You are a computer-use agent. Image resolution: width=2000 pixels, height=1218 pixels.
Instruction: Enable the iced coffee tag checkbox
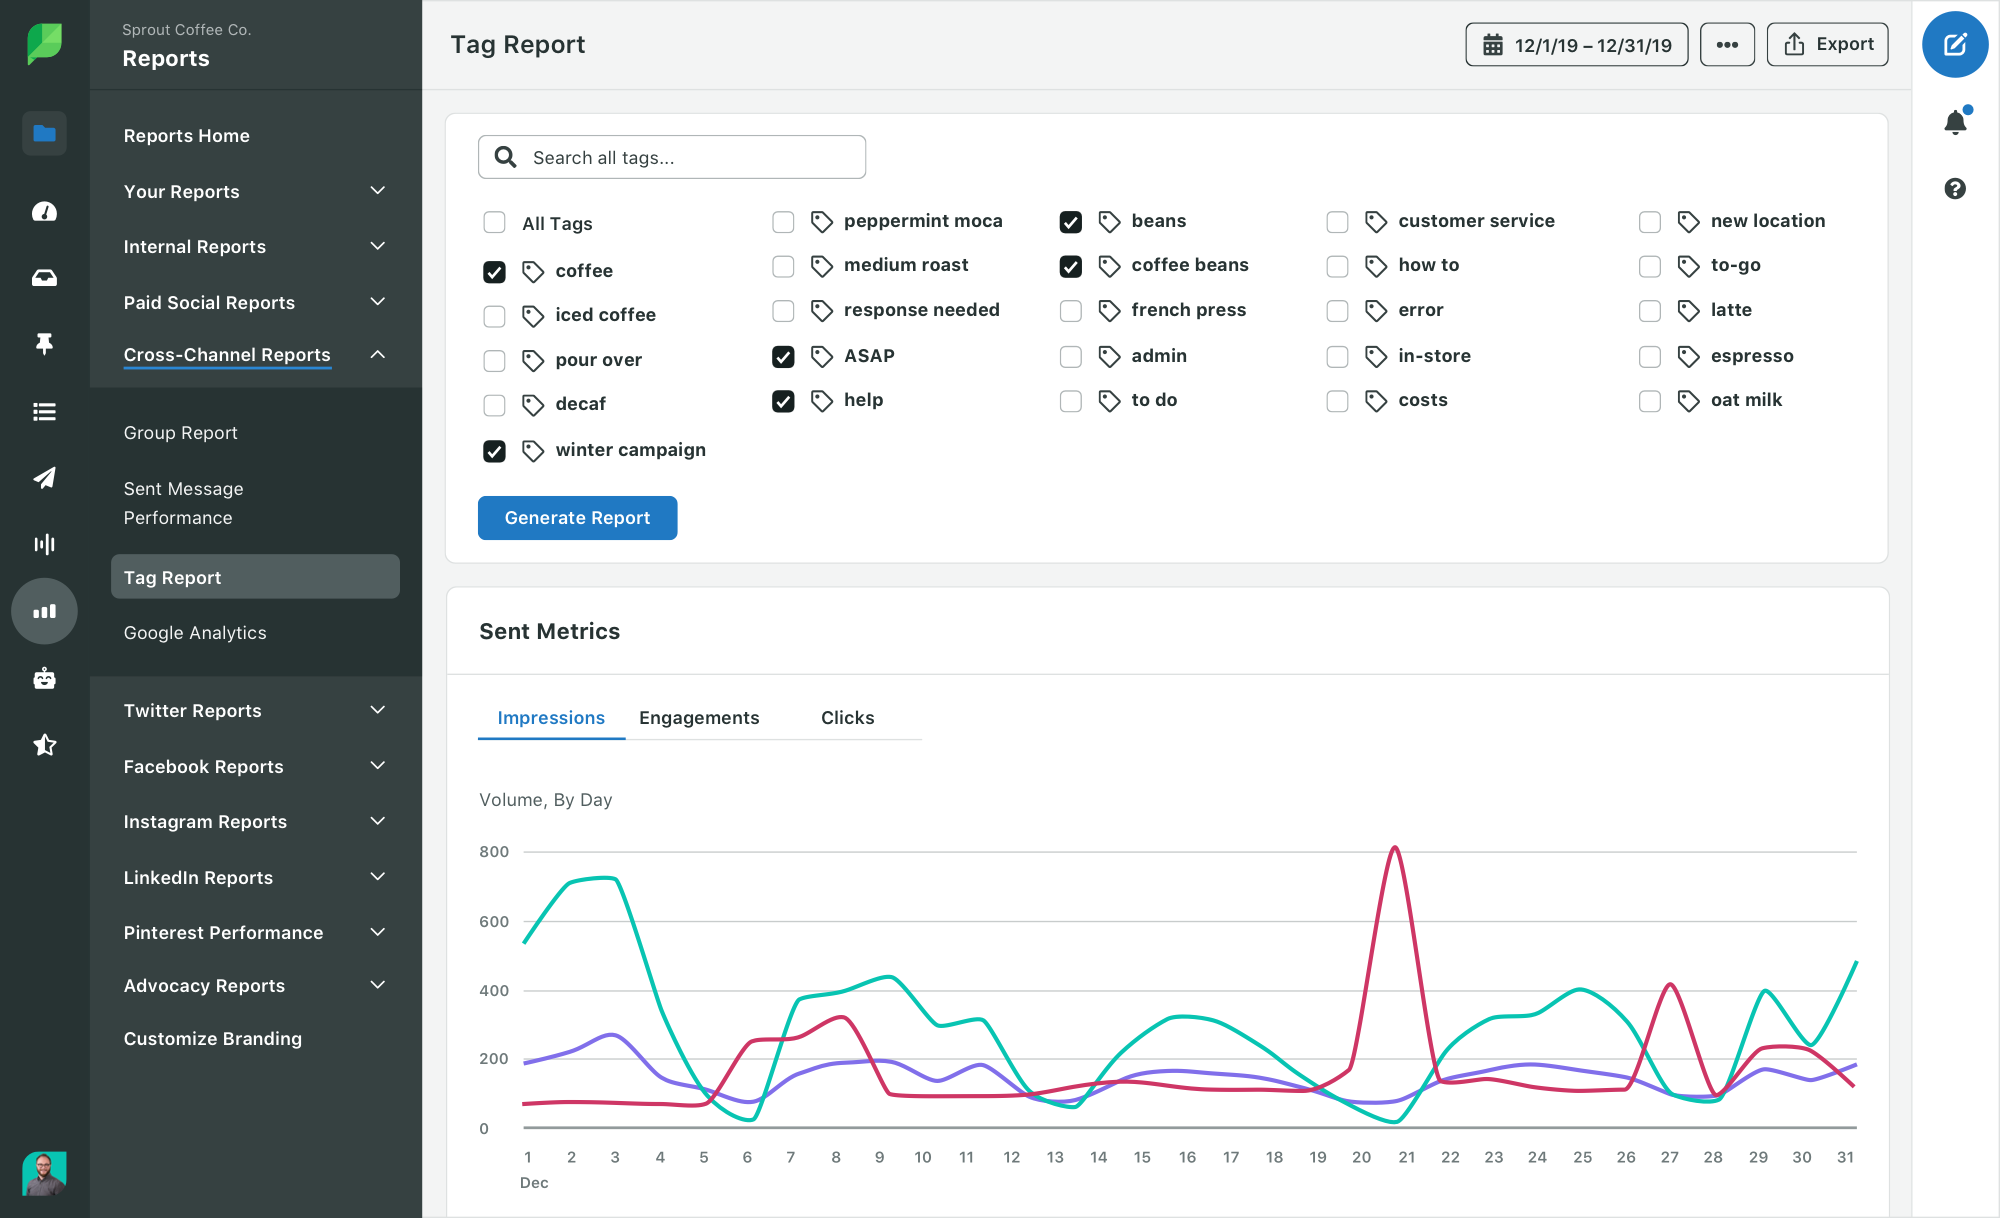pyautogui.click(x=494, y=316)
